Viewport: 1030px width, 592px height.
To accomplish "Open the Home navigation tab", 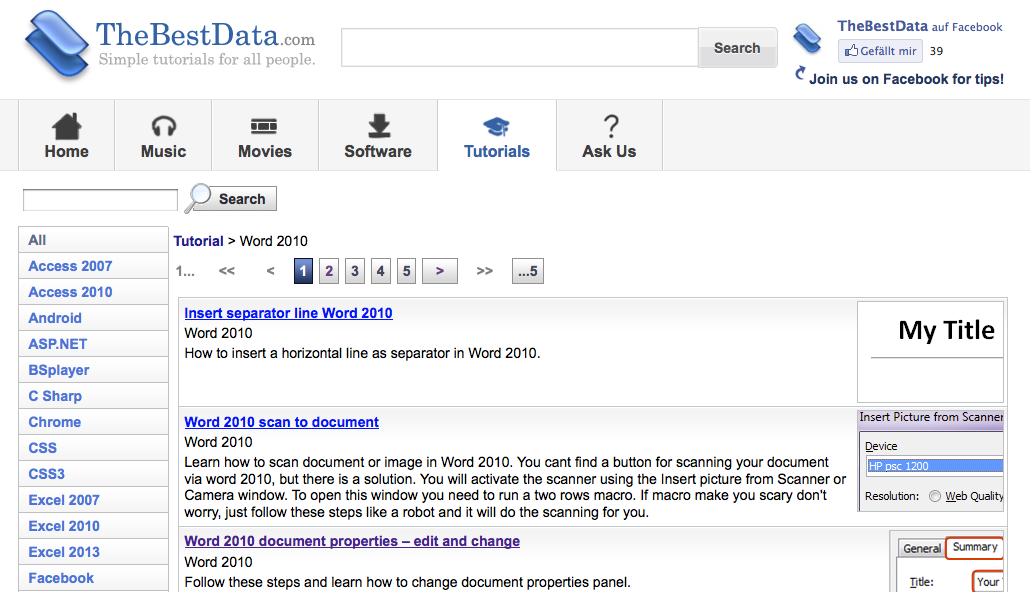I will click(x=66, y=135).
